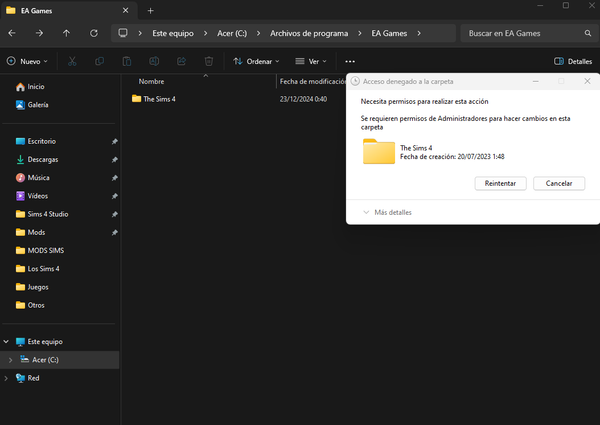Open the Ver dropdown
This screenshot has width=600, height=425.
point(311,61)
